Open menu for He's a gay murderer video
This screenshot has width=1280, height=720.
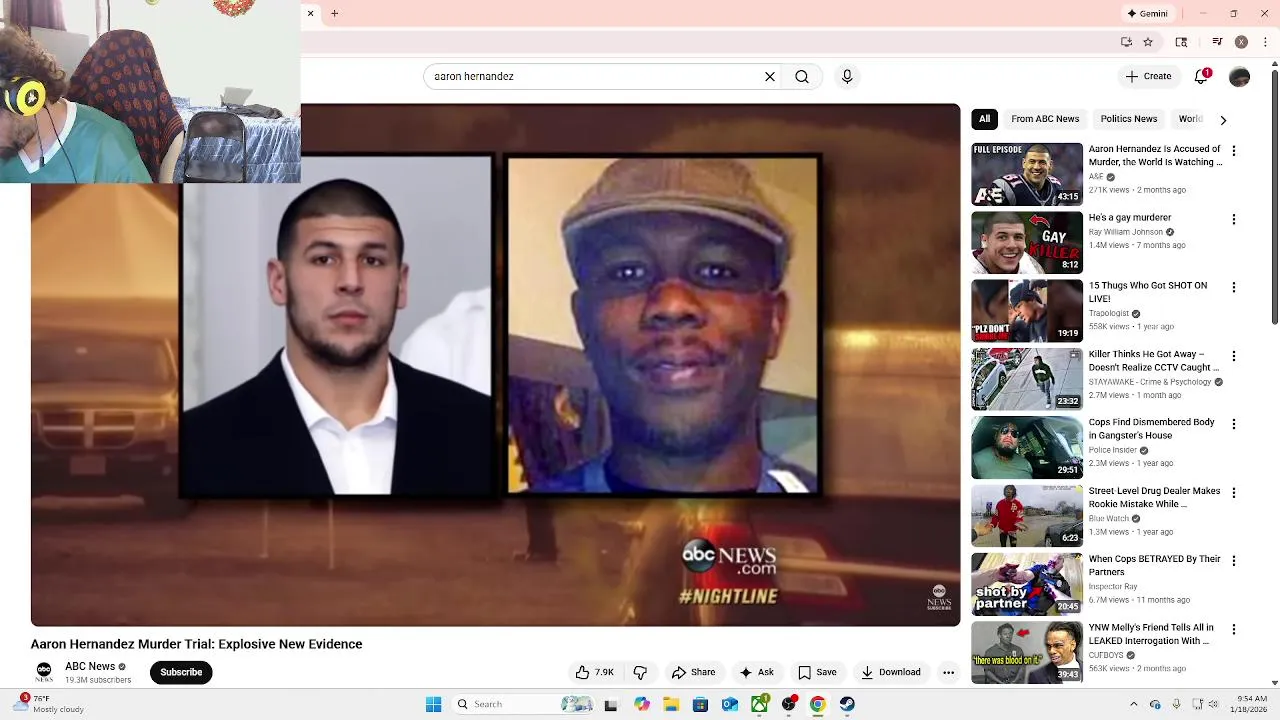click(1234, 219)
